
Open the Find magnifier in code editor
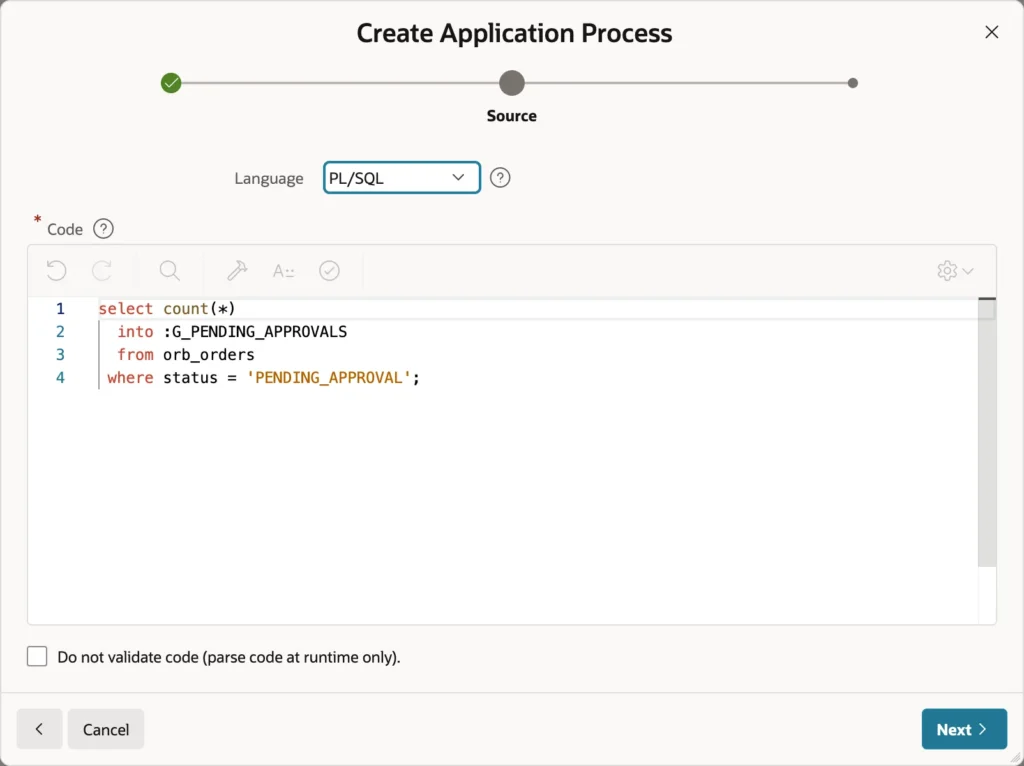170,270
